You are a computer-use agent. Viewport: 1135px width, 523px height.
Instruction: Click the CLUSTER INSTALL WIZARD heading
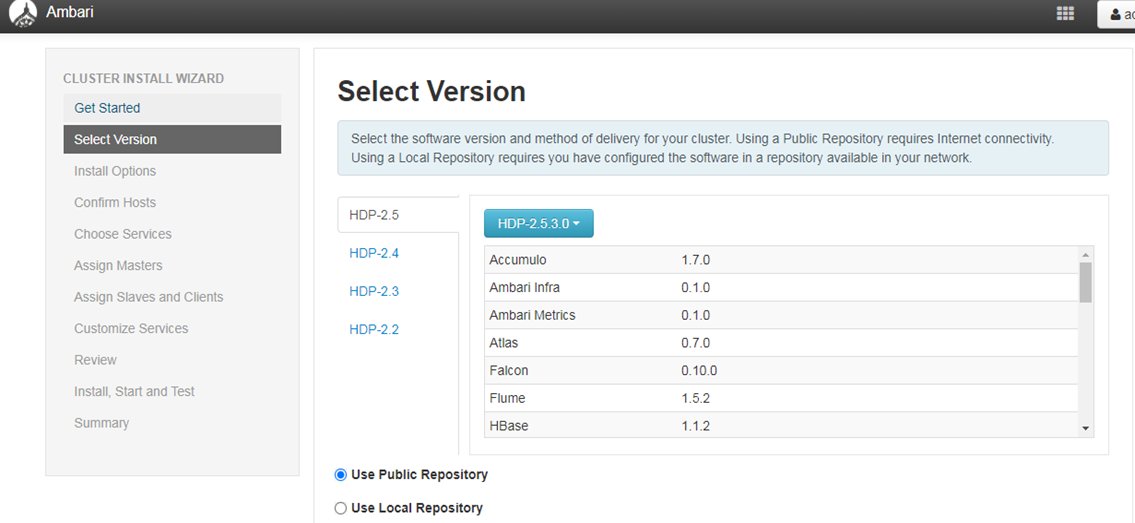(x=143, y=78)
